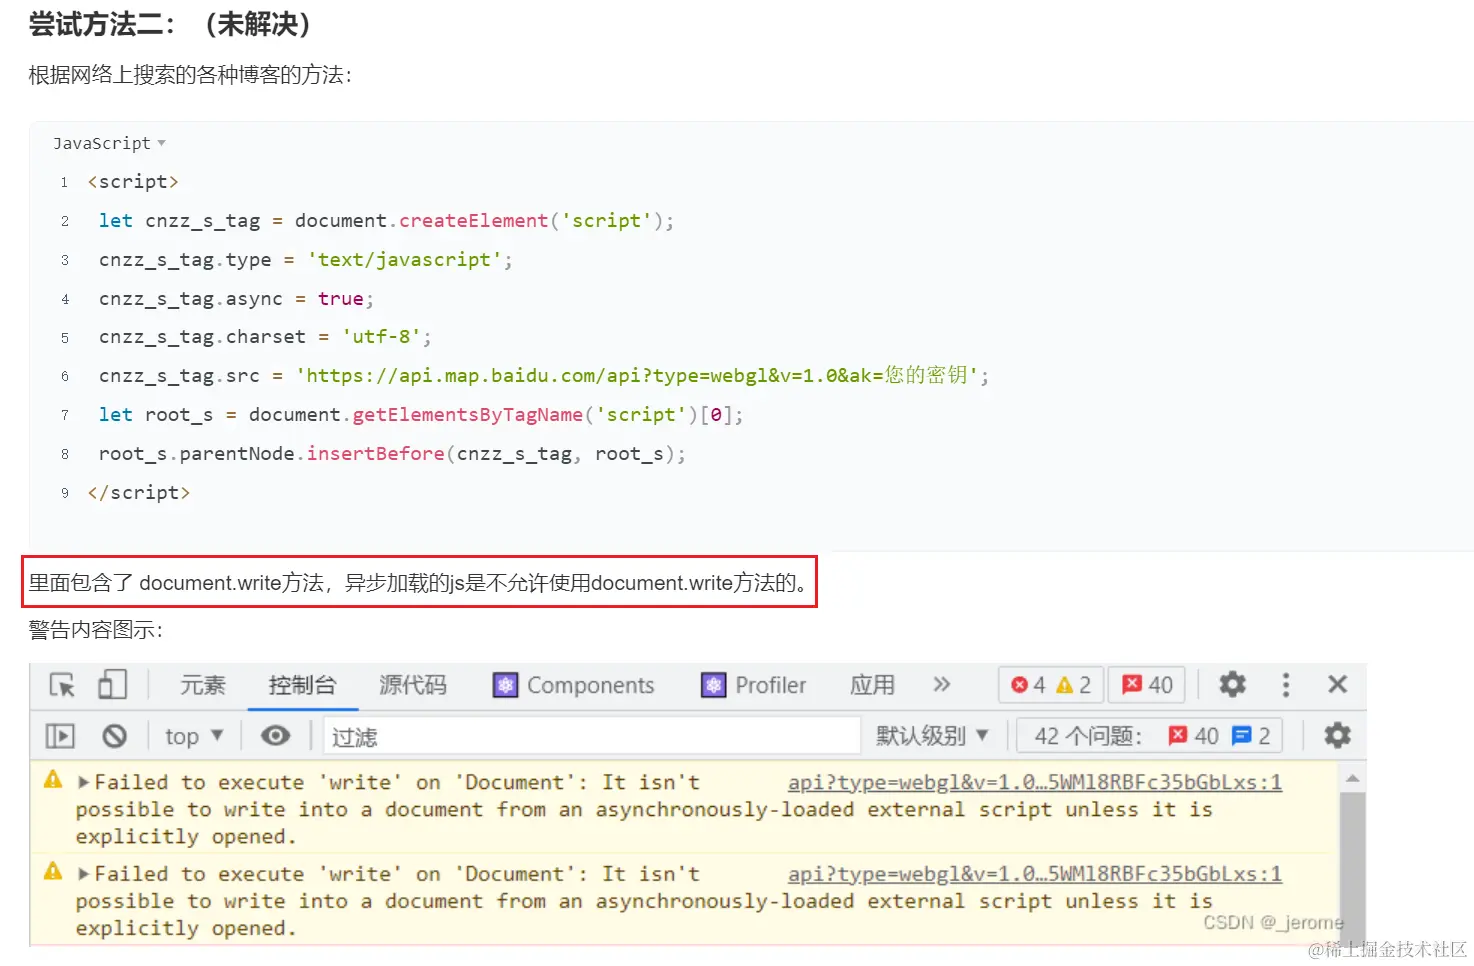Open source link of the first warning

pyautogui.click(x=1035, y=782)
